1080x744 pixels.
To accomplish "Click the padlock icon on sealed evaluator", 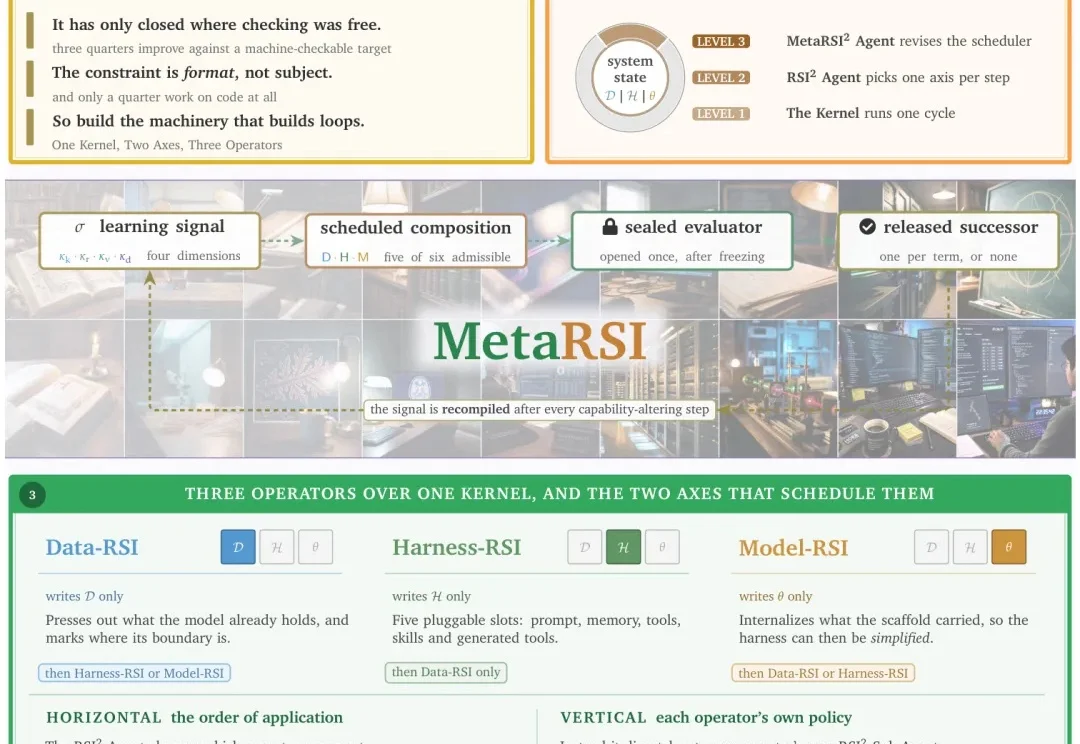I will point(610,227).
